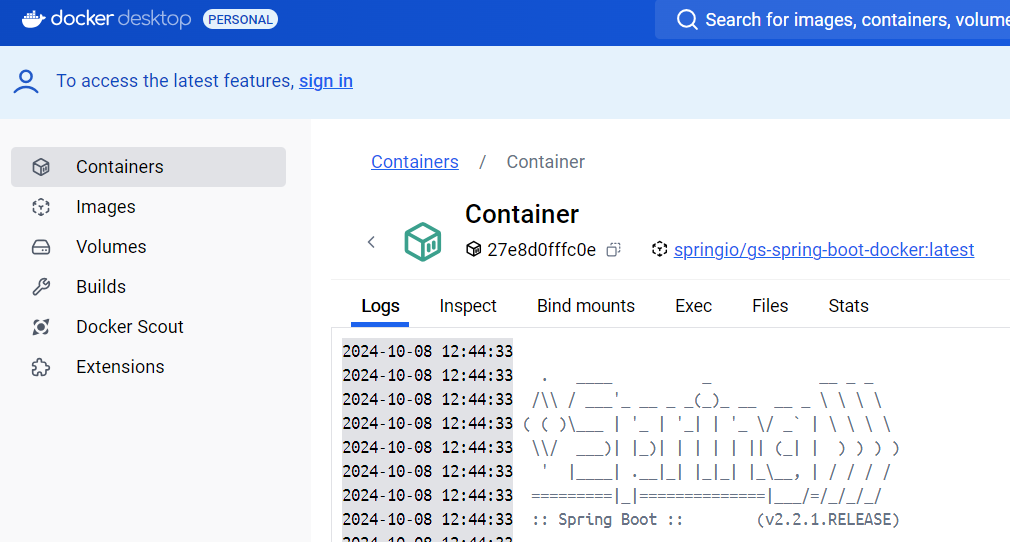
Task: Click the Containers cube icon in sidebar
Action: [x=41, y=167]
